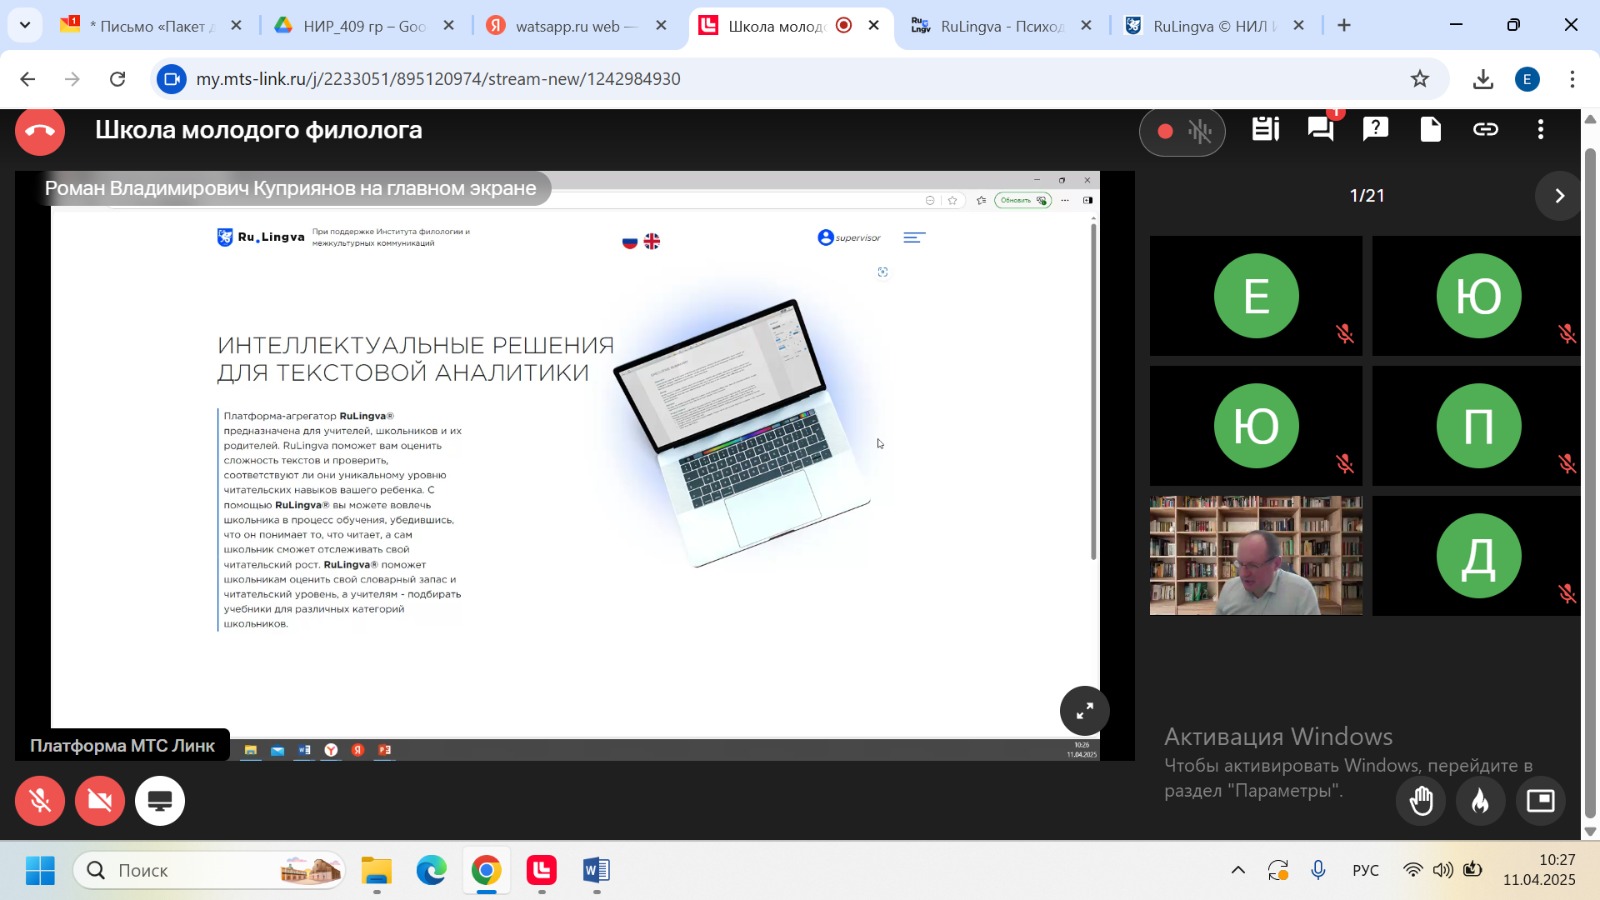
Task: Open the browser downloads
Action: pyautogui.click(x=1483, y=79)
